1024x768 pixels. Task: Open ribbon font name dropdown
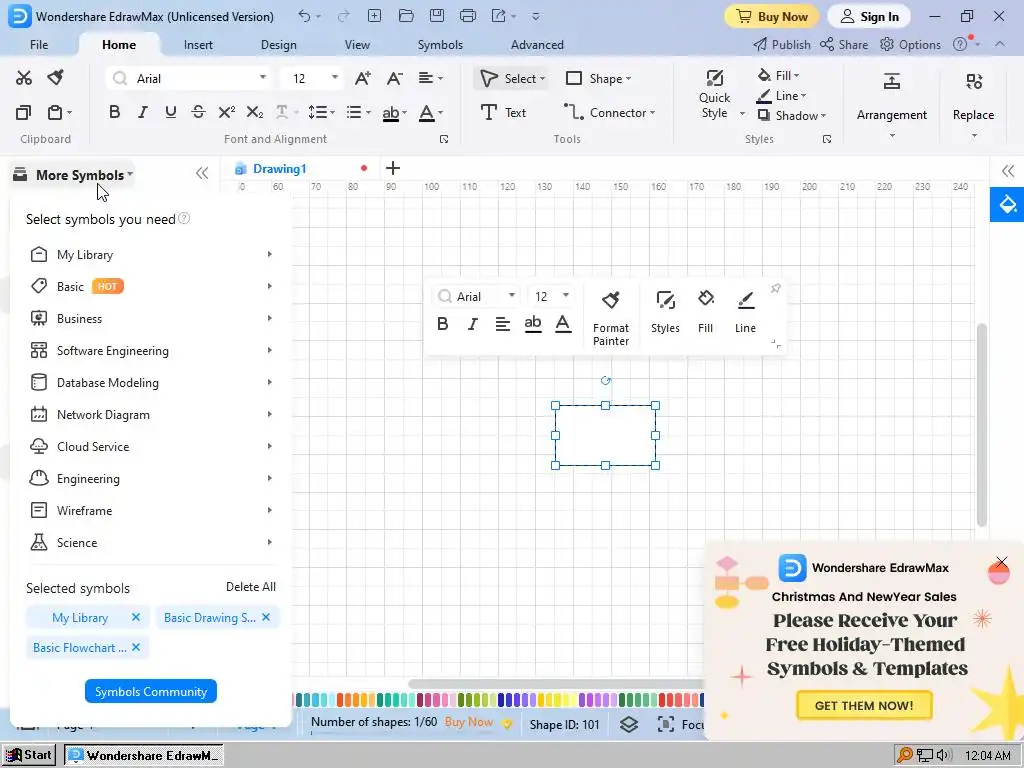(x=263, y=78)
